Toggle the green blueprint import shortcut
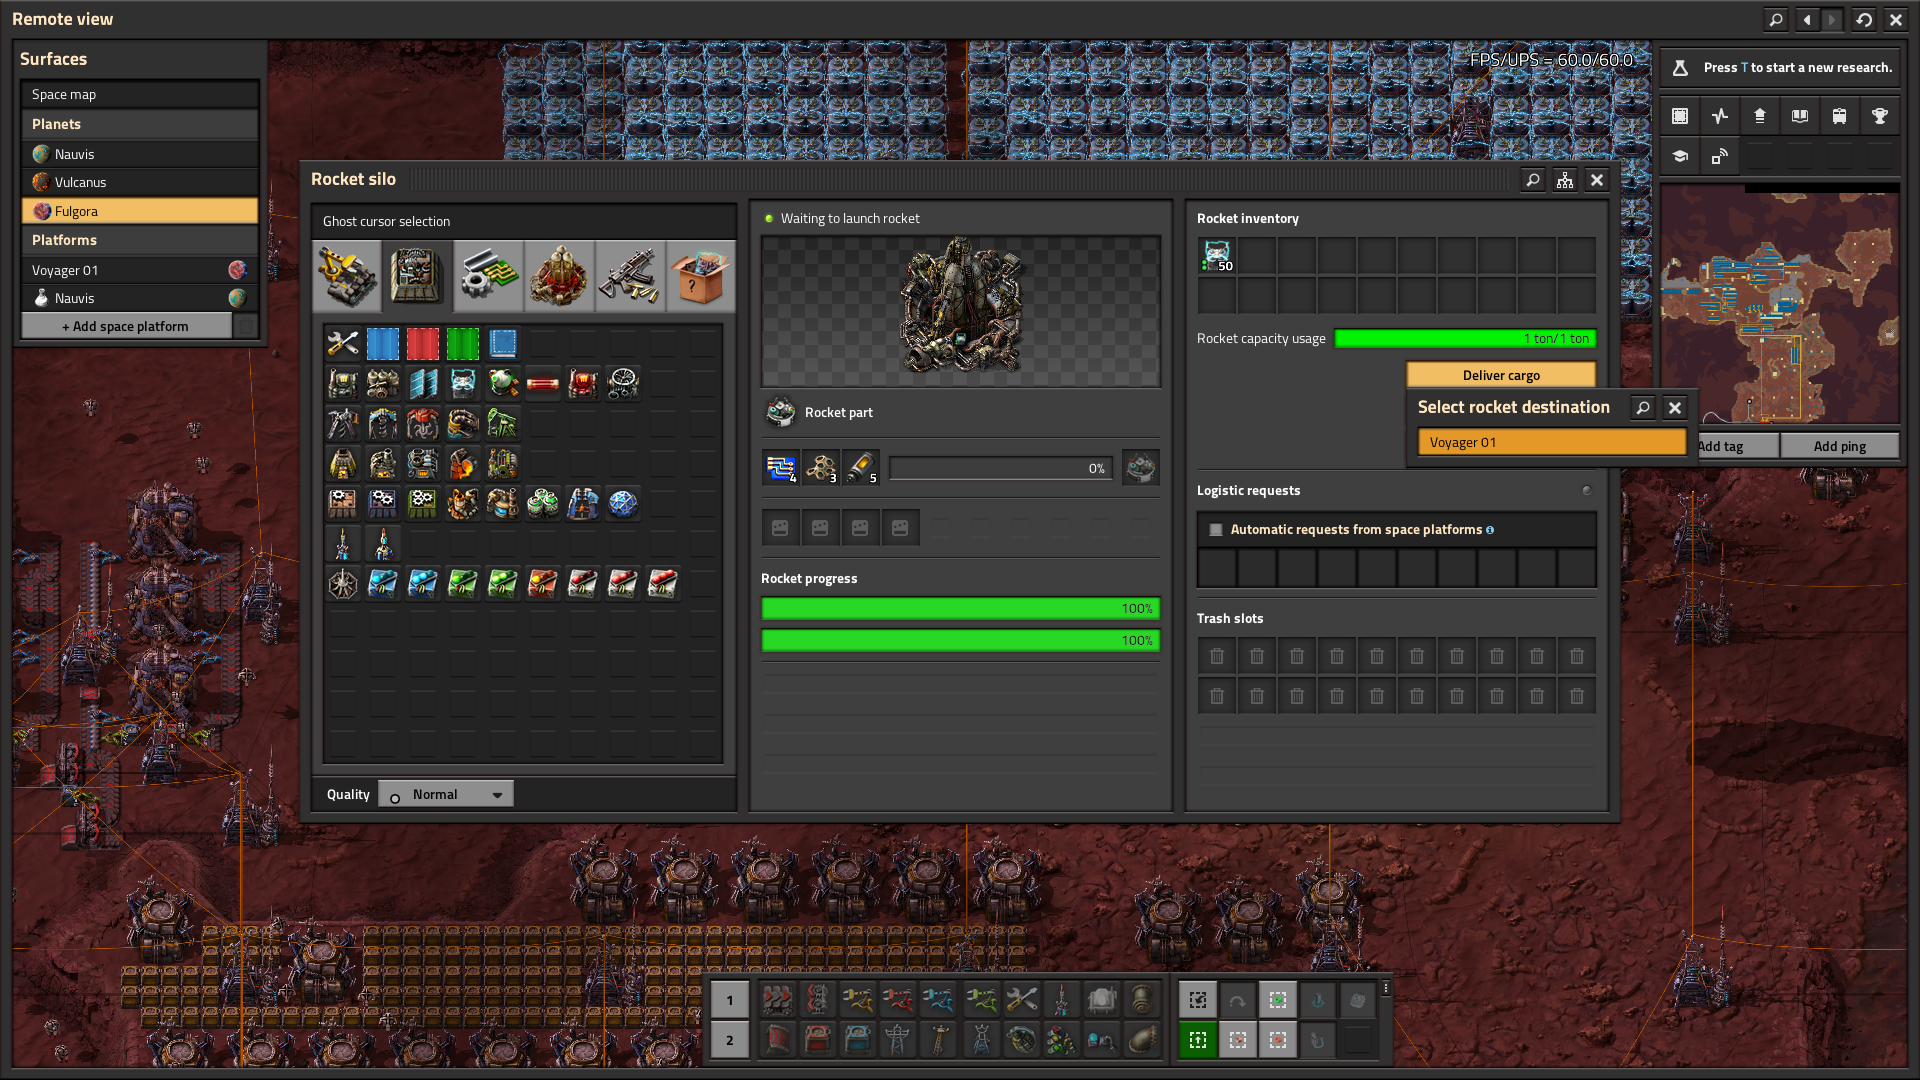 coord(1197,1040)
